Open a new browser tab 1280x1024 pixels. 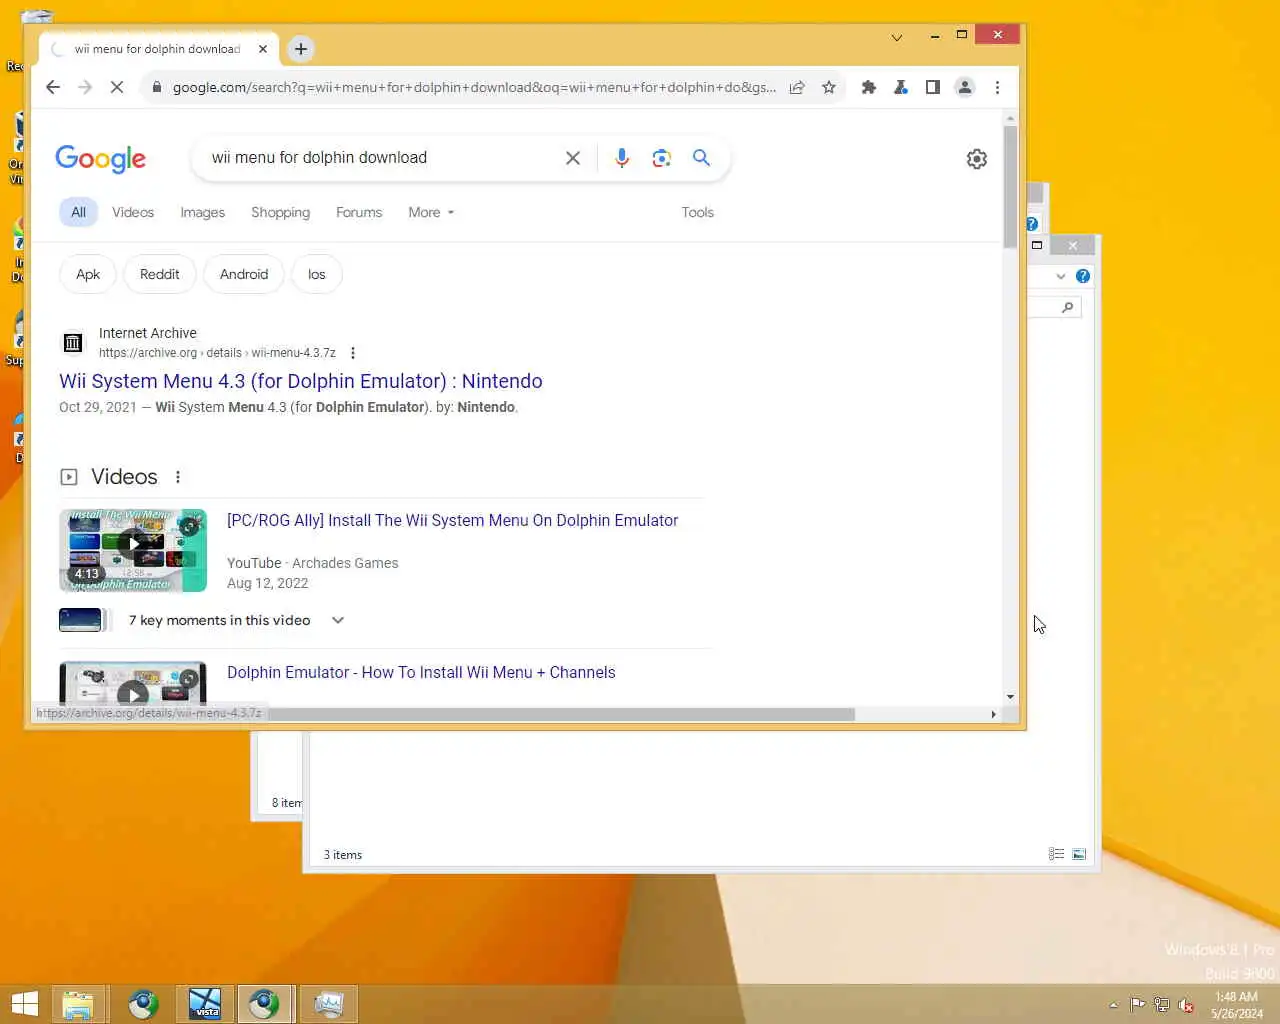pos(300,49)
